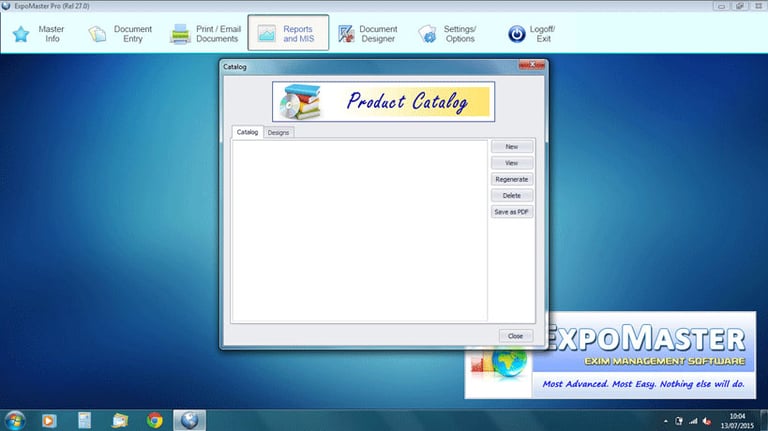
Task: Show hidden tray icons arrow
Action: [x=666, y=421]
